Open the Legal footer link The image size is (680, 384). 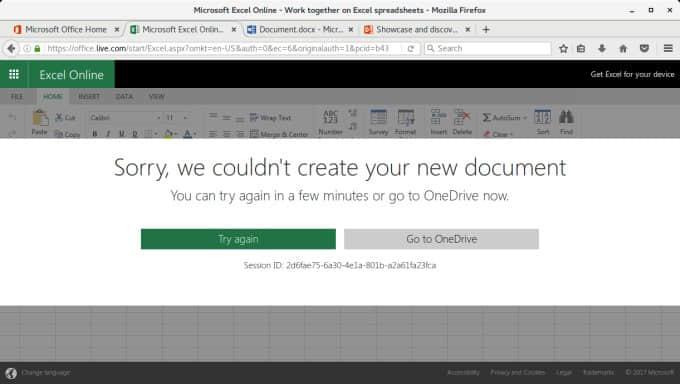point(564,372)
